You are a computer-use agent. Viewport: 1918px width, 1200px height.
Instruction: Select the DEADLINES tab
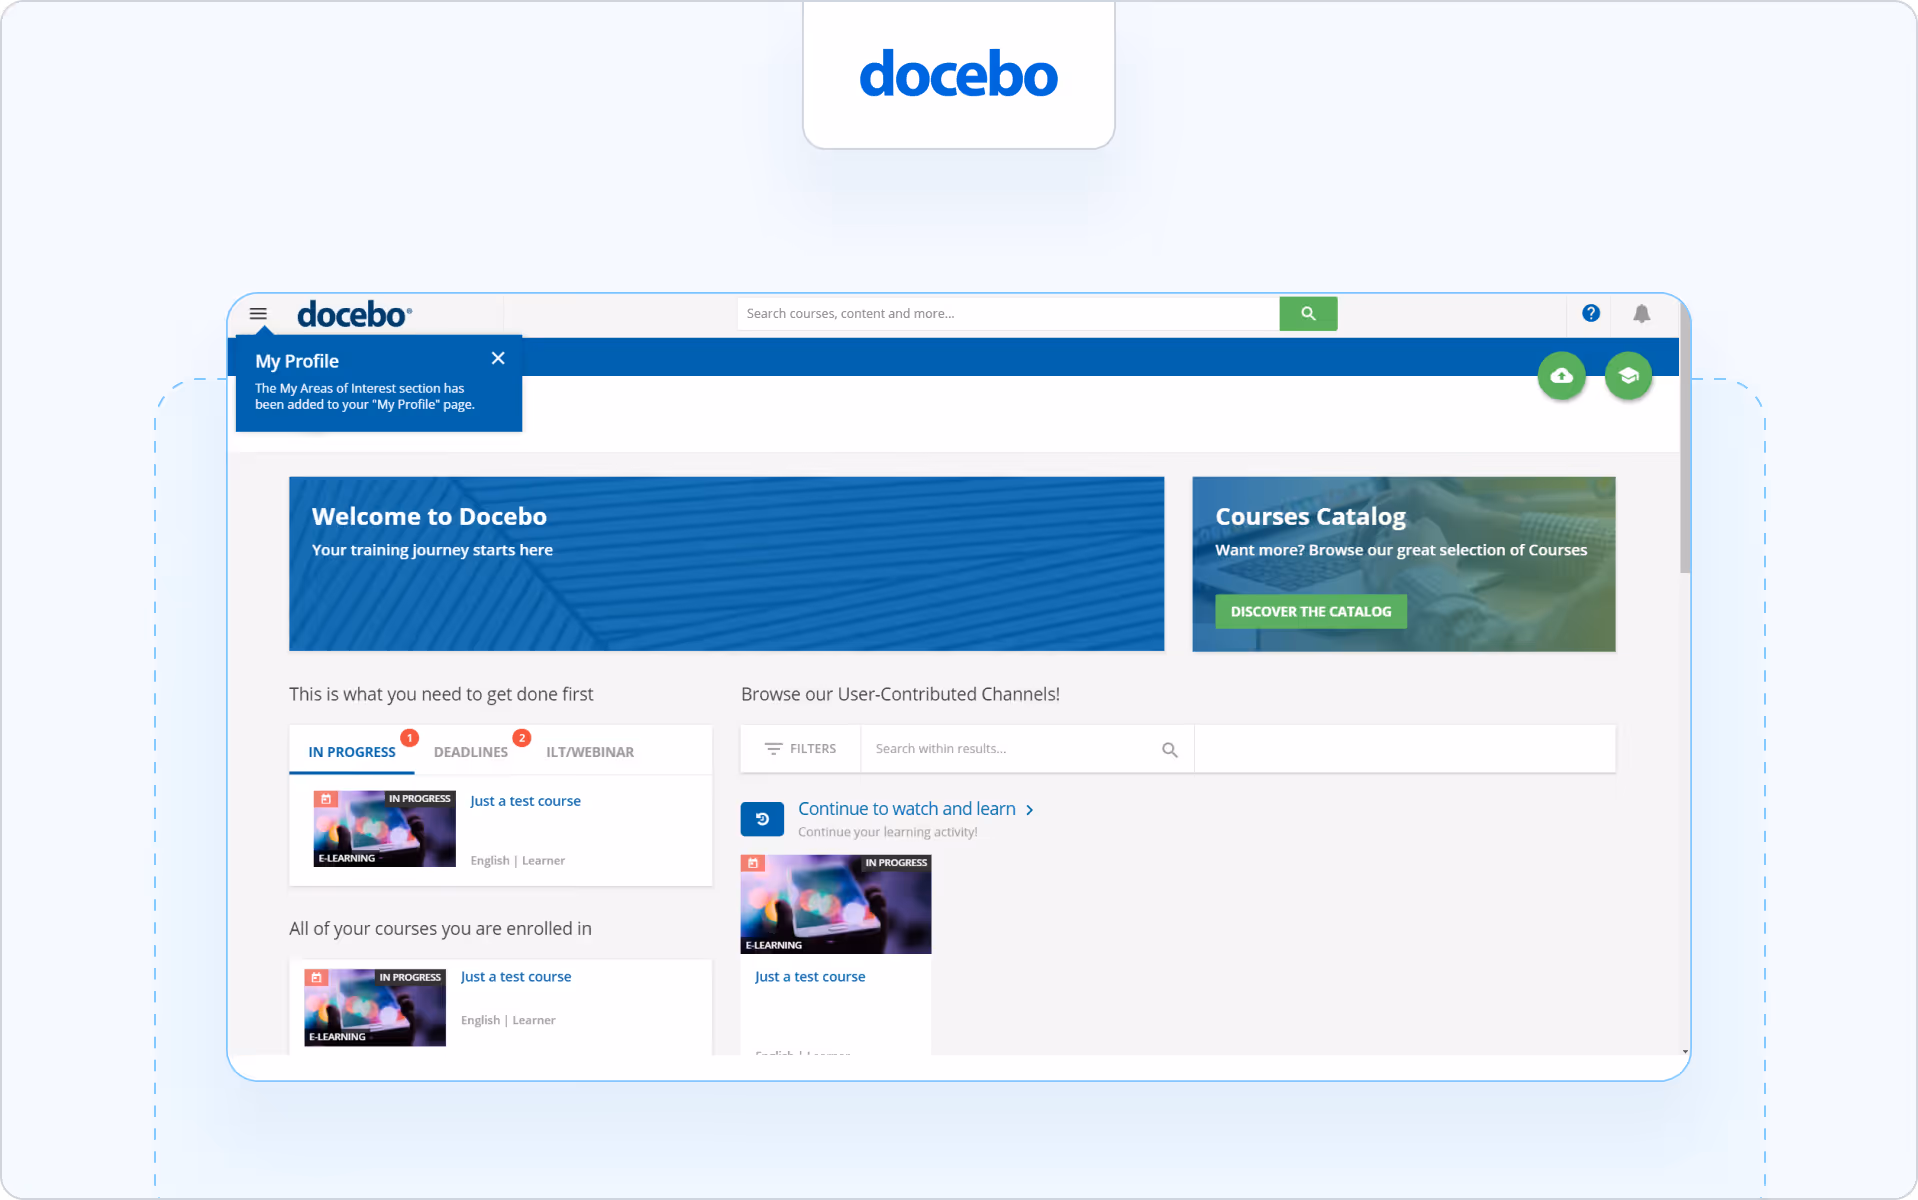point(471,752)
